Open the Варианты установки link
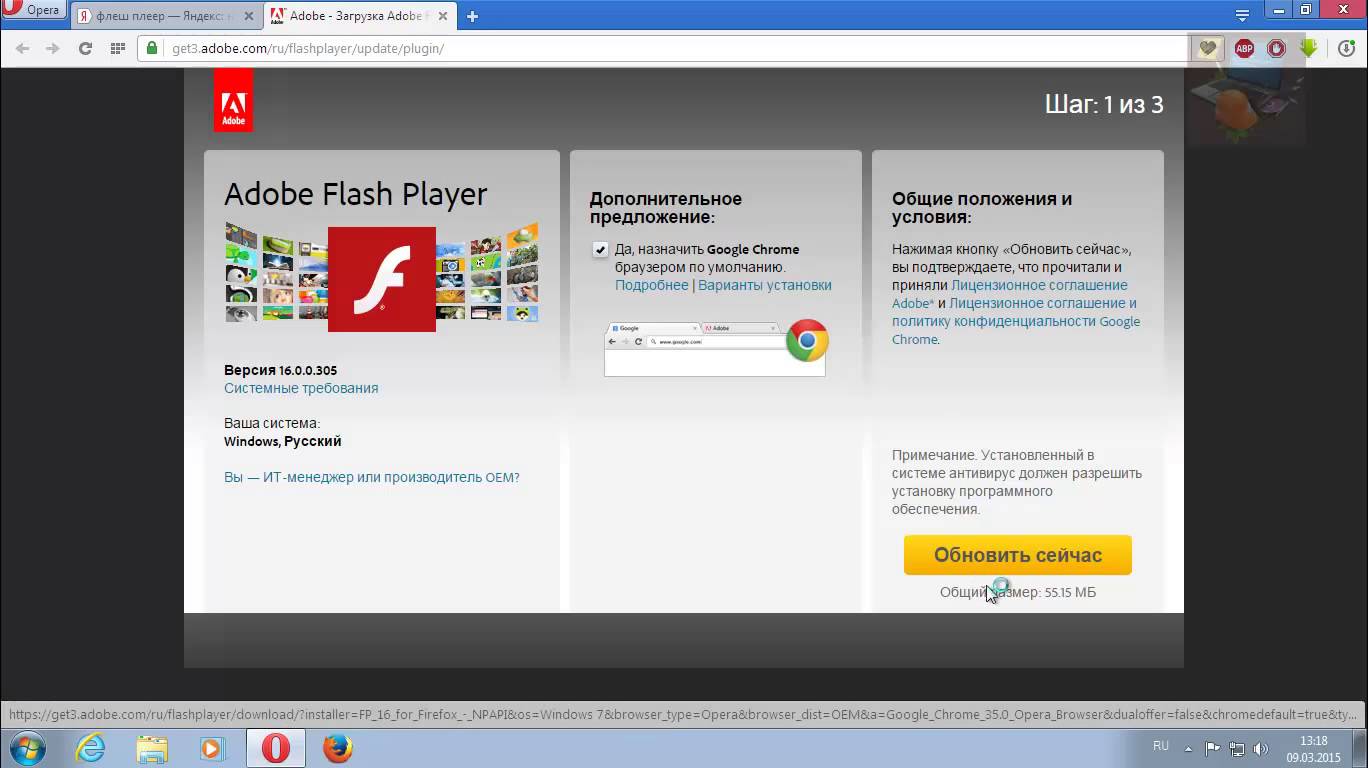1368x768 pixels. [765, 285]
